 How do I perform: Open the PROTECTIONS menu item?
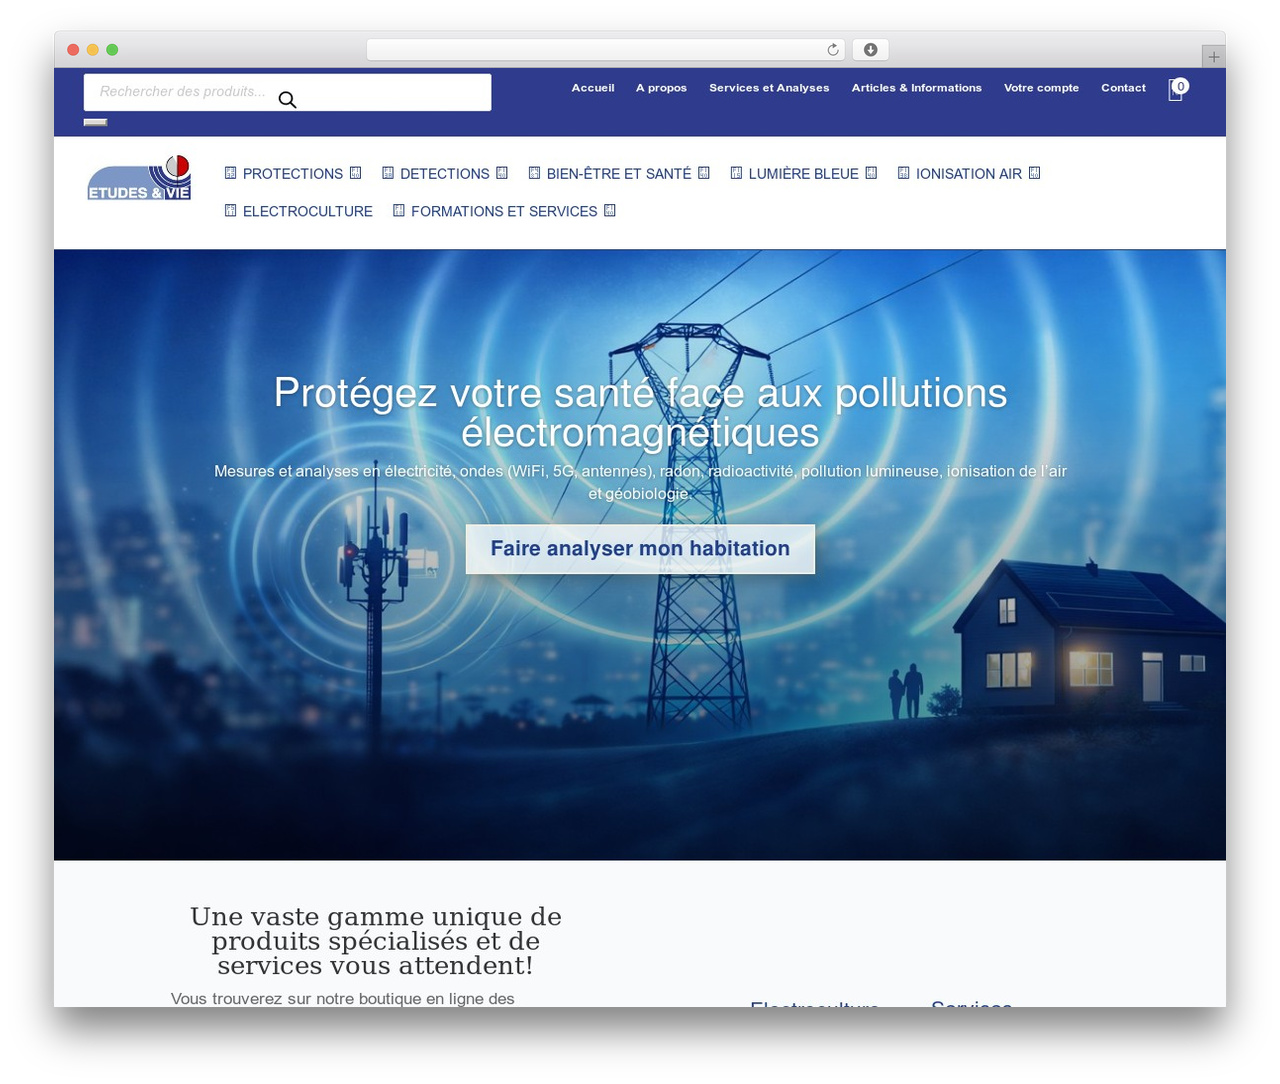click(293, 174)
